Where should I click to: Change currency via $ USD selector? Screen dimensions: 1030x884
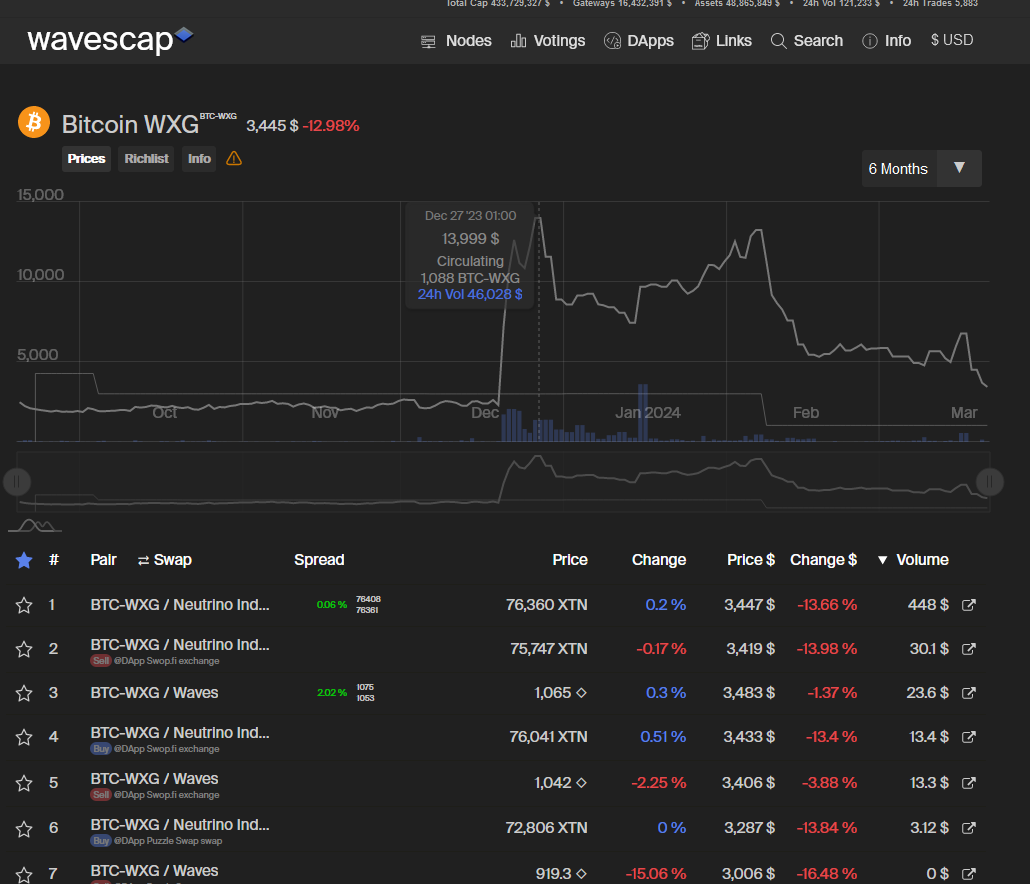[952, 40]
